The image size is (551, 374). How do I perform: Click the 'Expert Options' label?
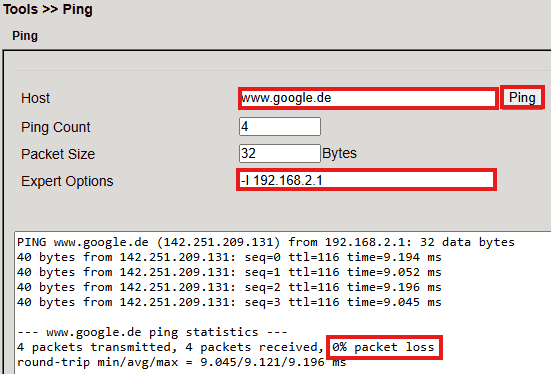(x=67, y=181)
